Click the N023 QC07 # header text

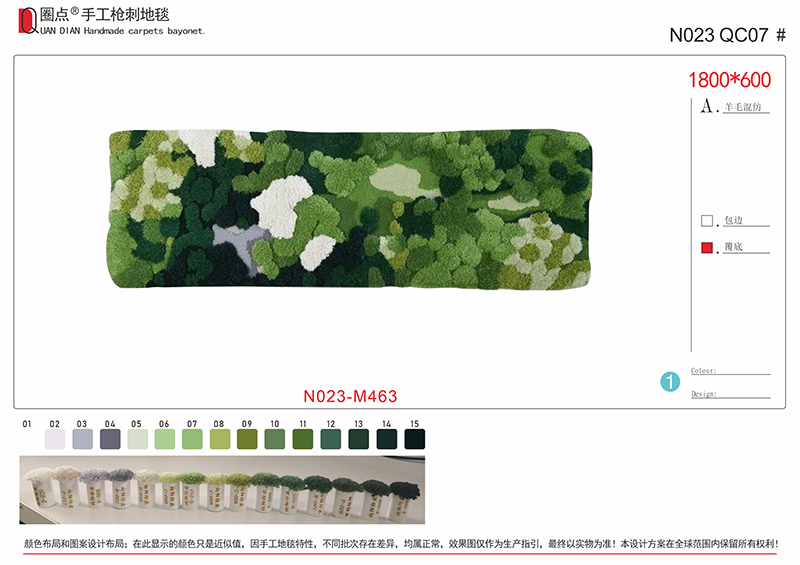coord(728,35)
